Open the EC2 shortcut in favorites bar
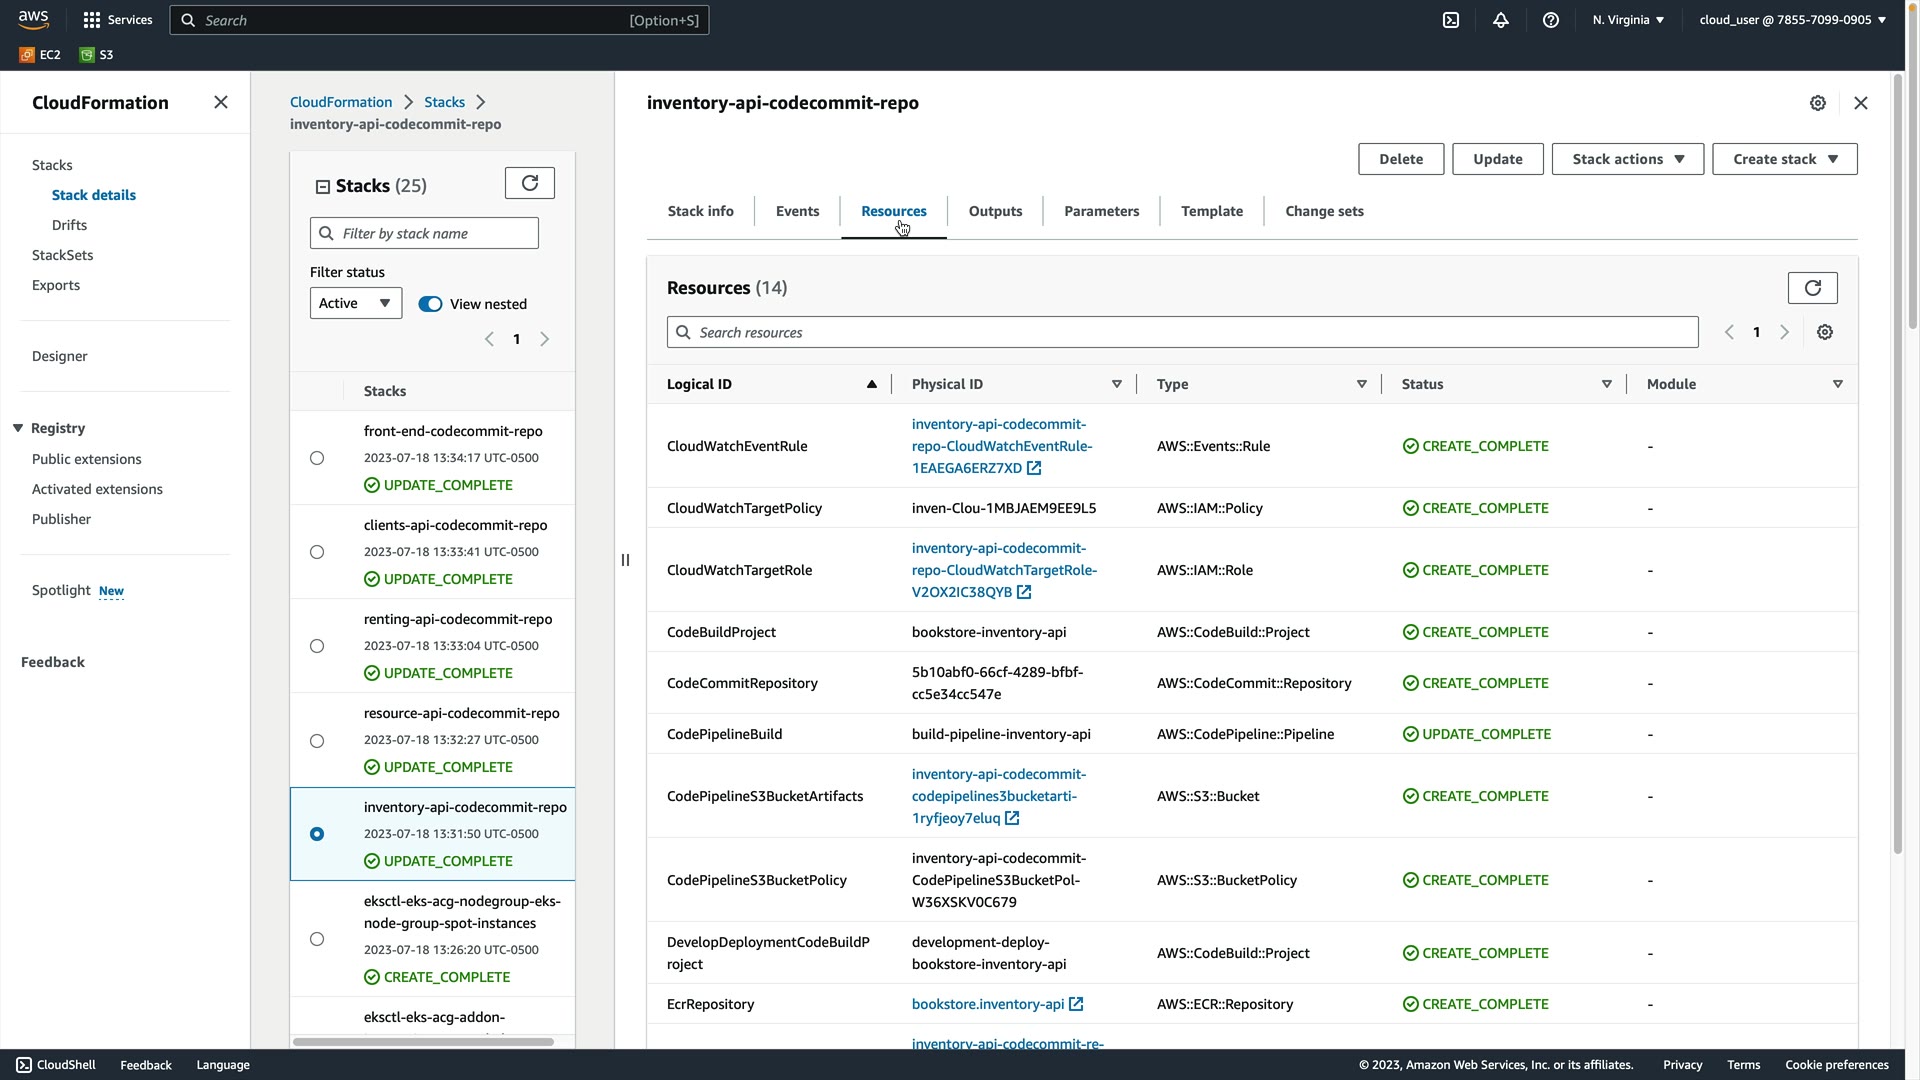This screenshot has width=1920, height=1080. point(40,55)
